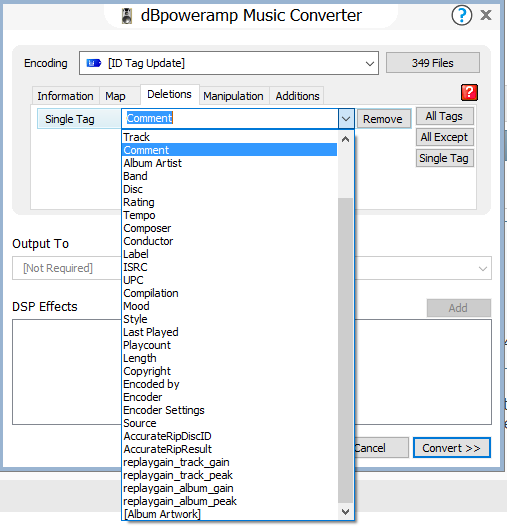Click the Comment tag input field
The image size is (507, 527).
[x=230, y=119]
